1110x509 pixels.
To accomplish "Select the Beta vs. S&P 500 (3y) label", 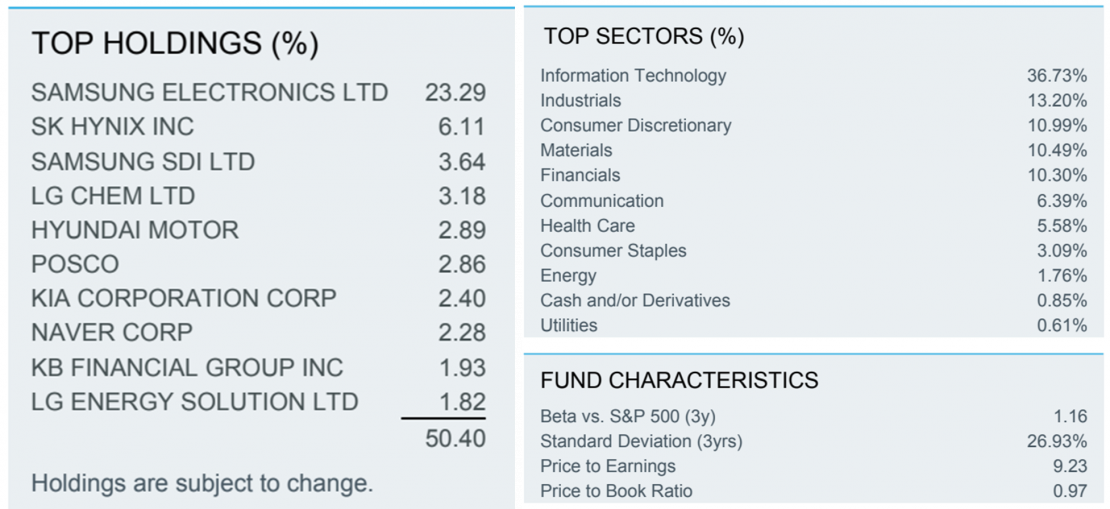I will [629, 416].
